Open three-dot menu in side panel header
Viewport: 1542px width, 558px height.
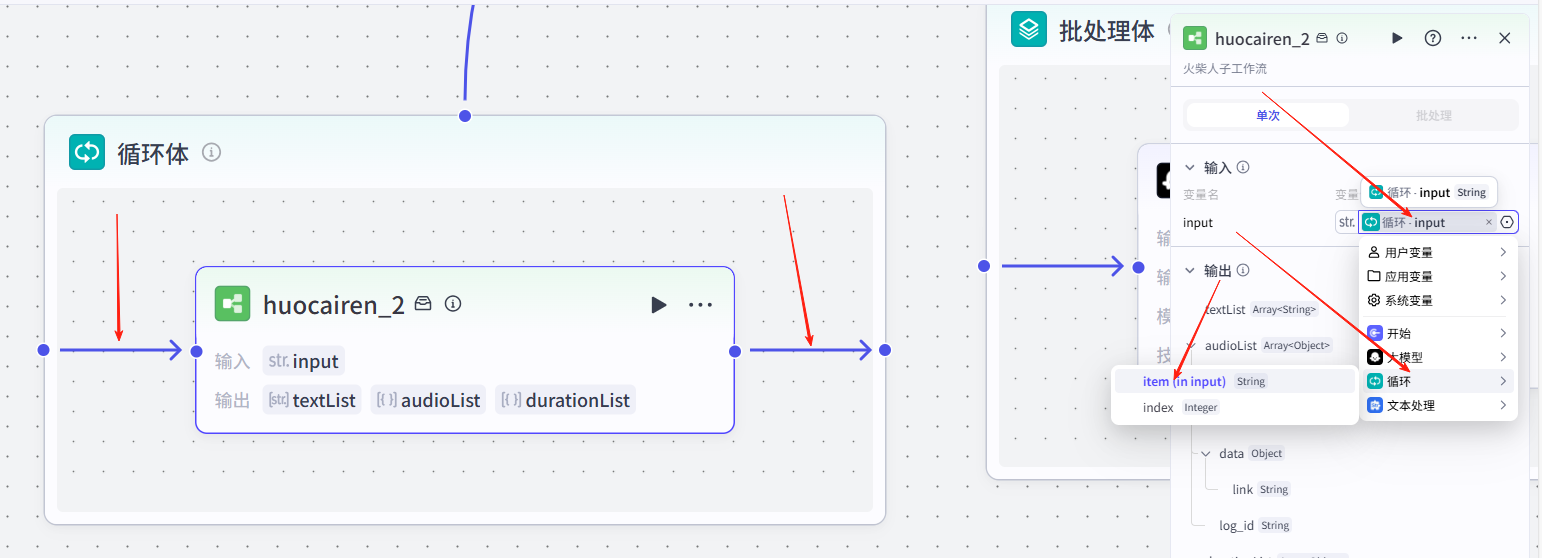[x=1469, y=38]
